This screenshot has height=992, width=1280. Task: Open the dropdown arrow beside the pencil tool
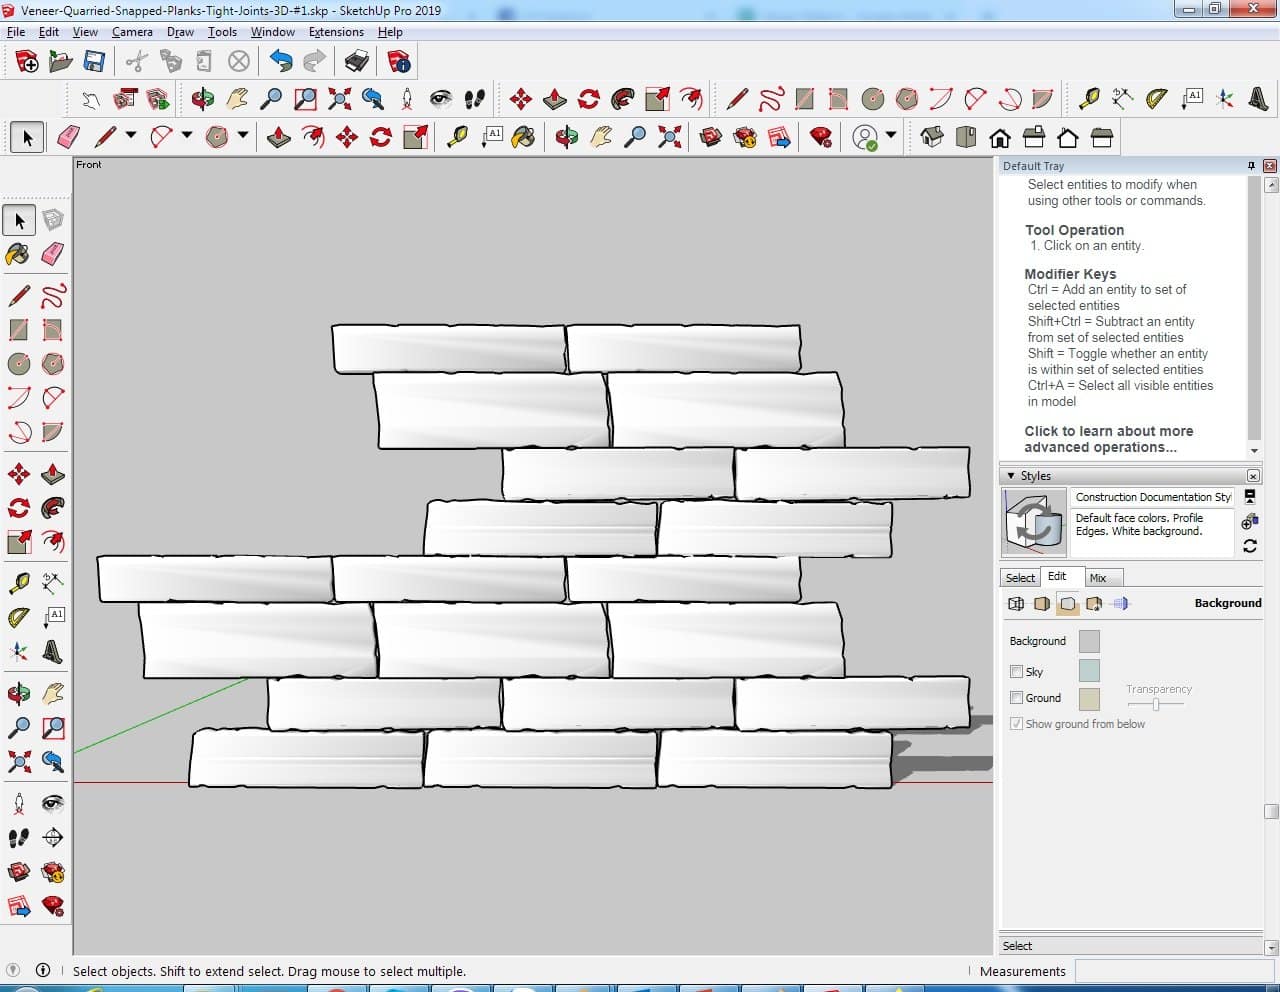(130, 135)
